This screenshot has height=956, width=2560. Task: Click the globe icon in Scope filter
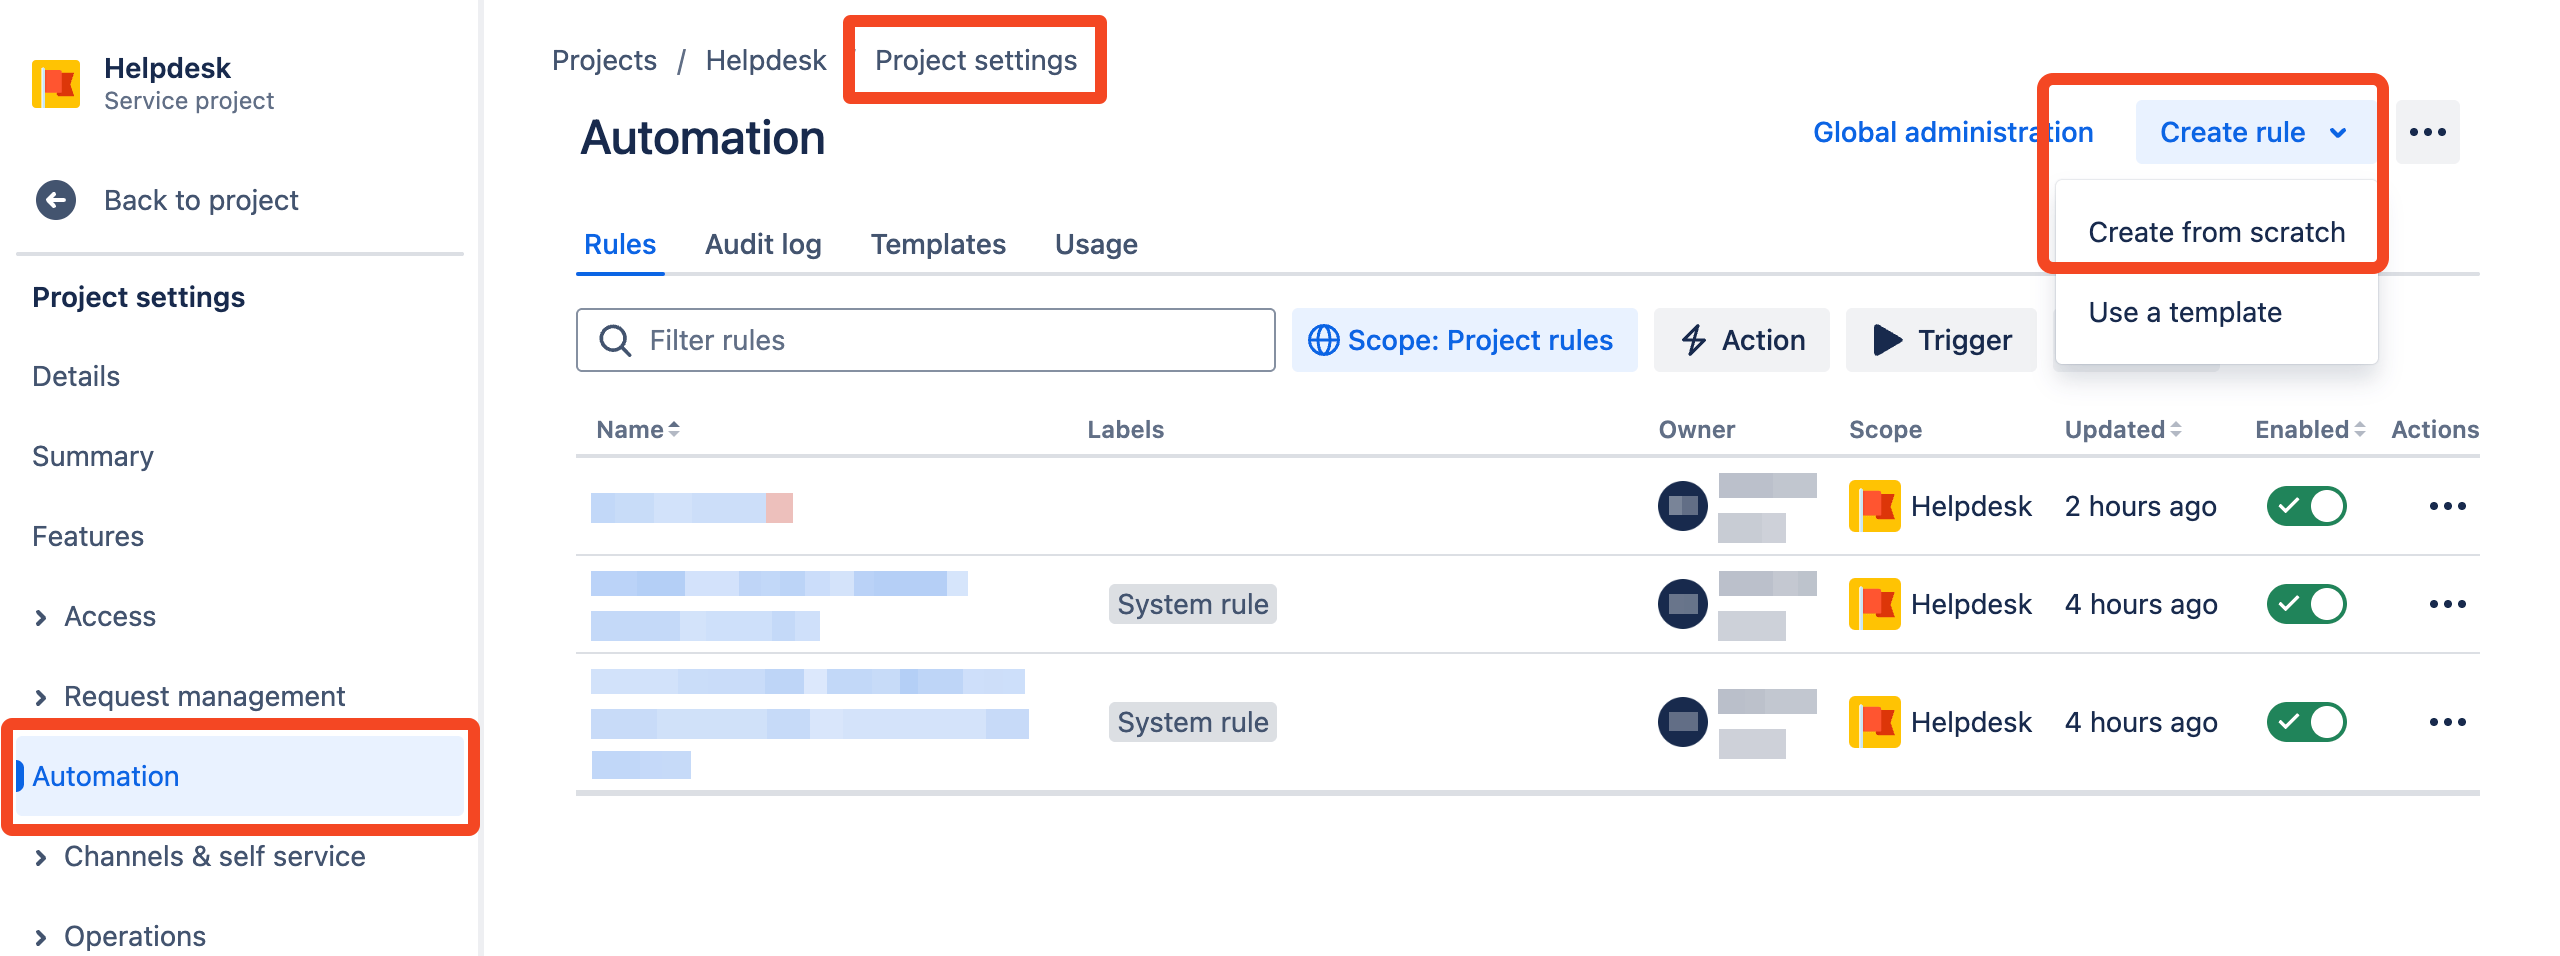click(1324, 340)
